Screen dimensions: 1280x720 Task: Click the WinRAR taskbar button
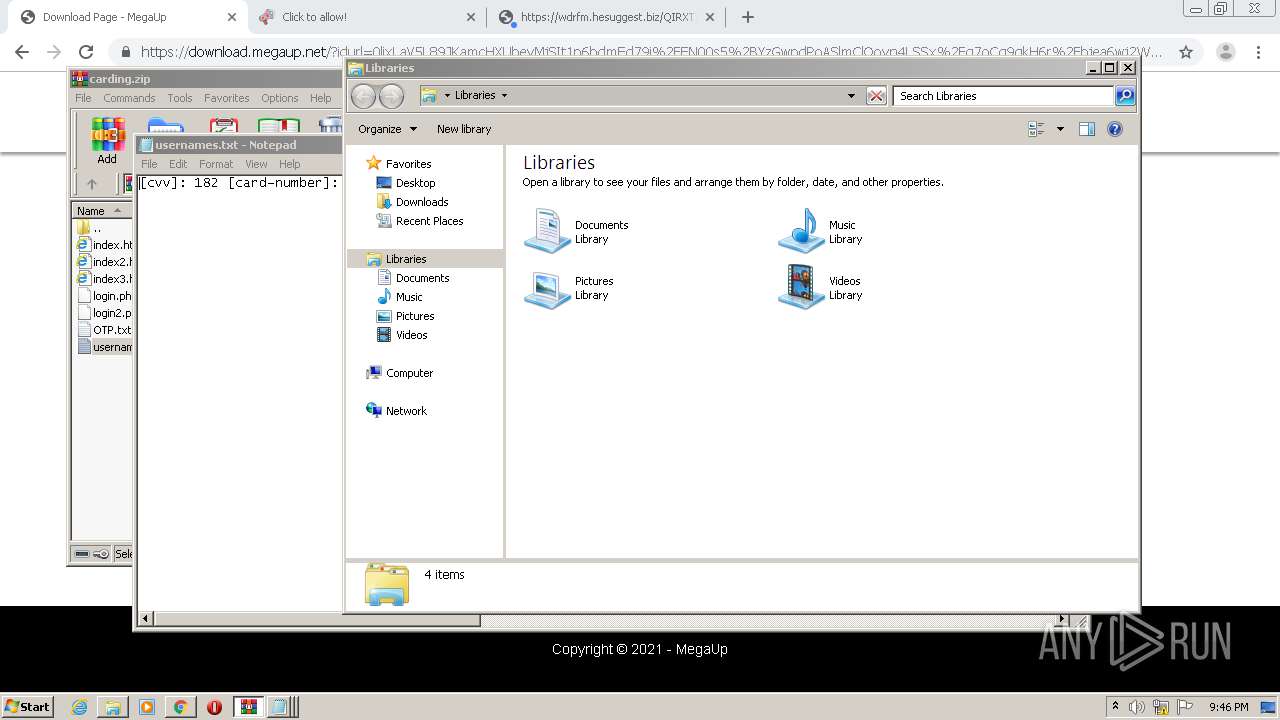tap(248, 707)
